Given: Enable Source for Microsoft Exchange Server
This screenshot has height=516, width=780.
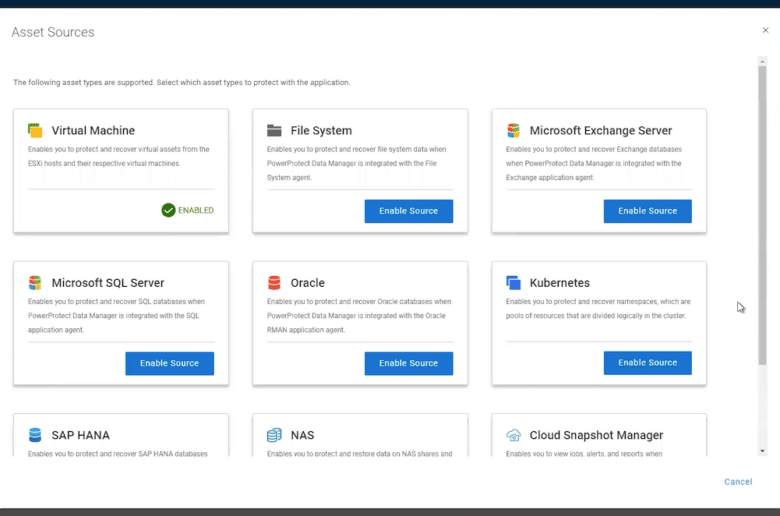Looking at the screenshot, I should pos(647,211).
